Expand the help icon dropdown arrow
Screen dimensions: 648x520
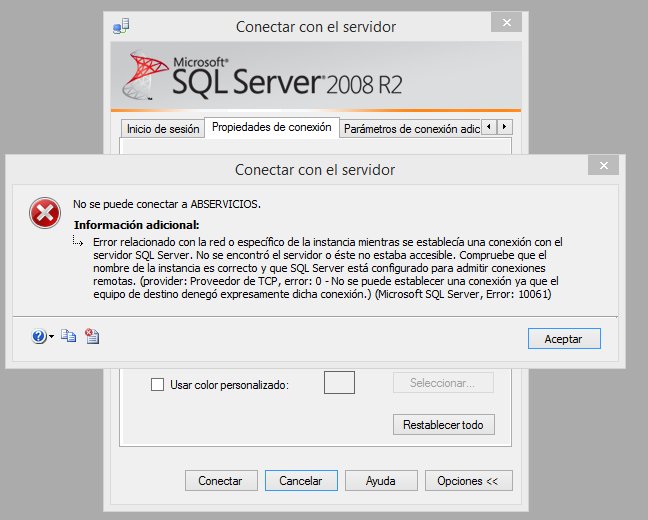point(51,336)
